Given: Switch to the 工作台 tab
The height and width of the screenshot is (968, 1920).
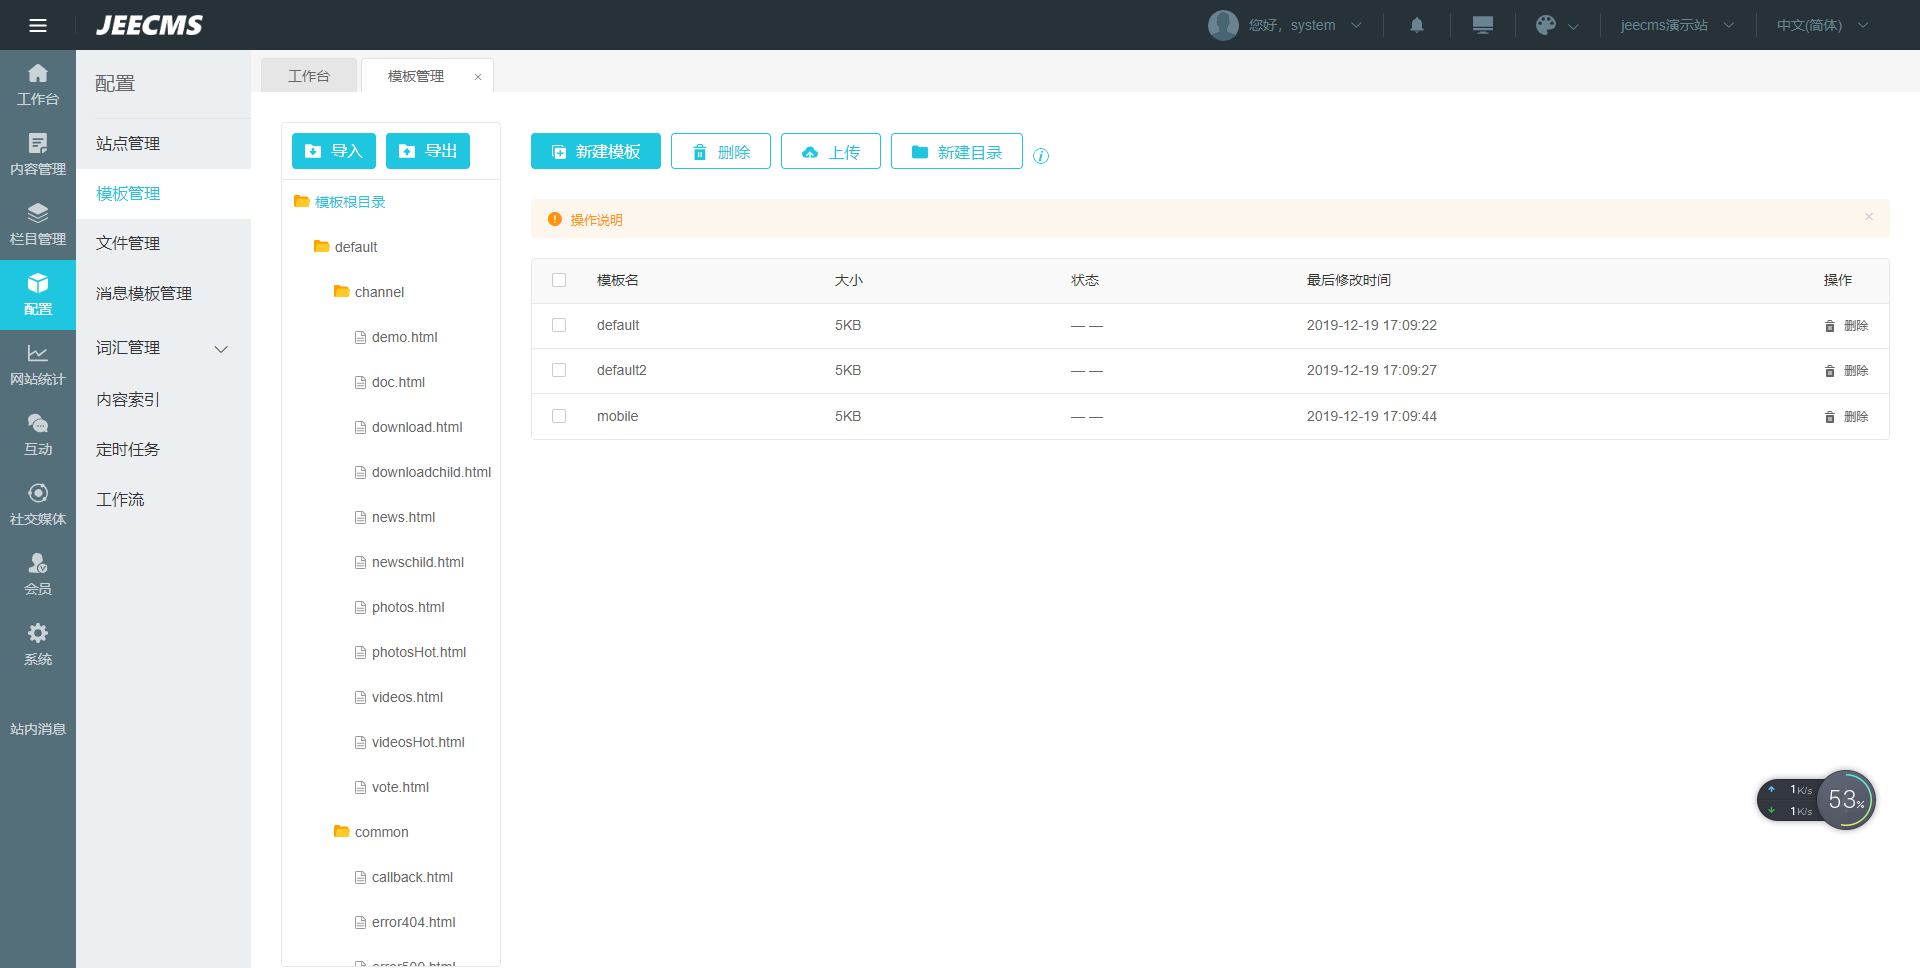Looking at the screenshot, I should click(x=309, y=76).
